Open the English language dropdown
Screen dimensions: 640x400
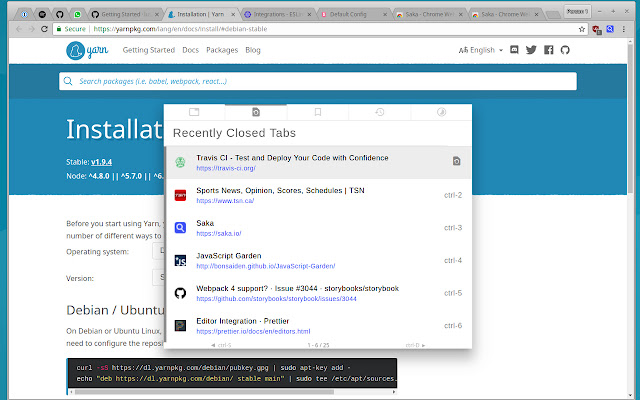pos(481,50)
